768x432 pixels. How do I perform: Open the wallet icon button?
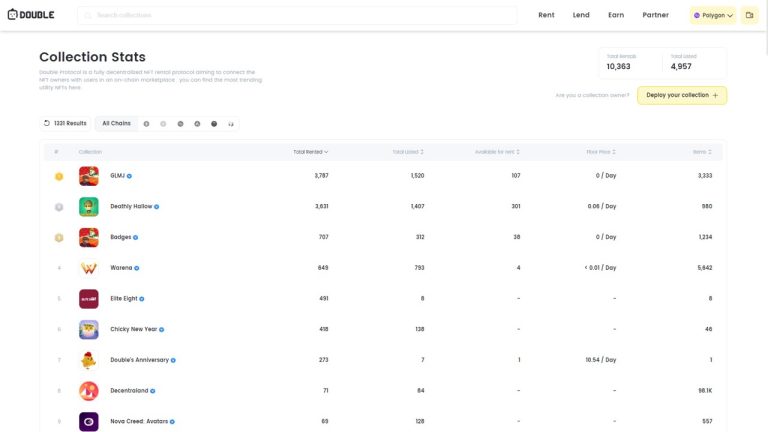point(750,15)
